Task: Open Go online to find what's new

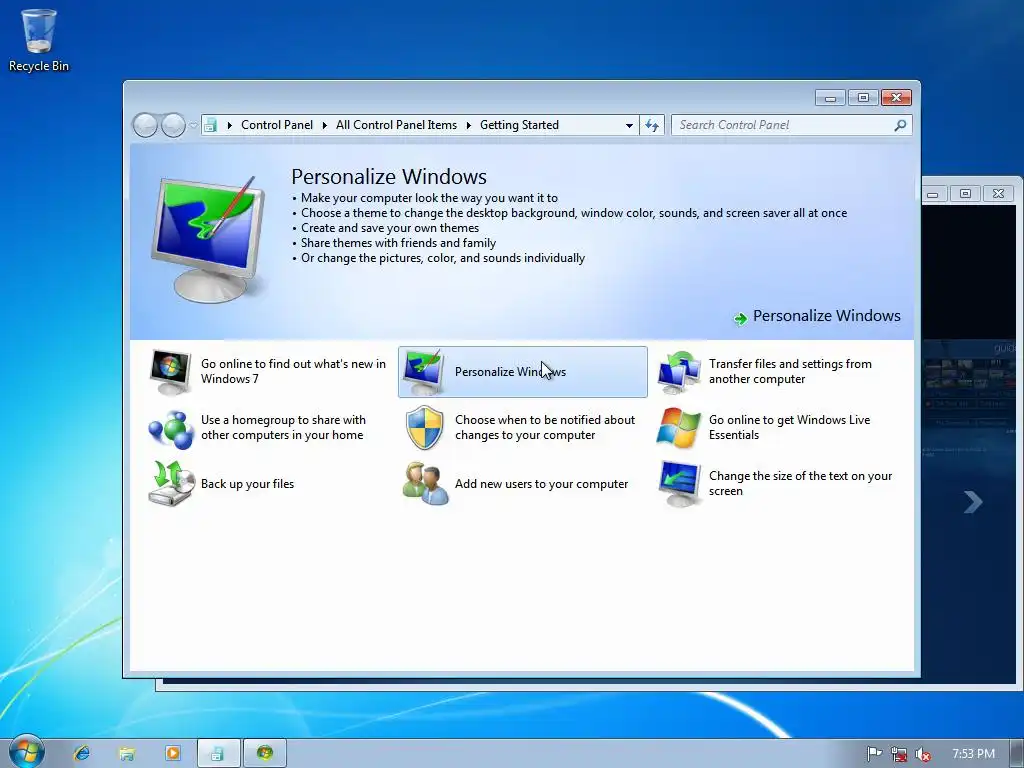Action: 293,372
